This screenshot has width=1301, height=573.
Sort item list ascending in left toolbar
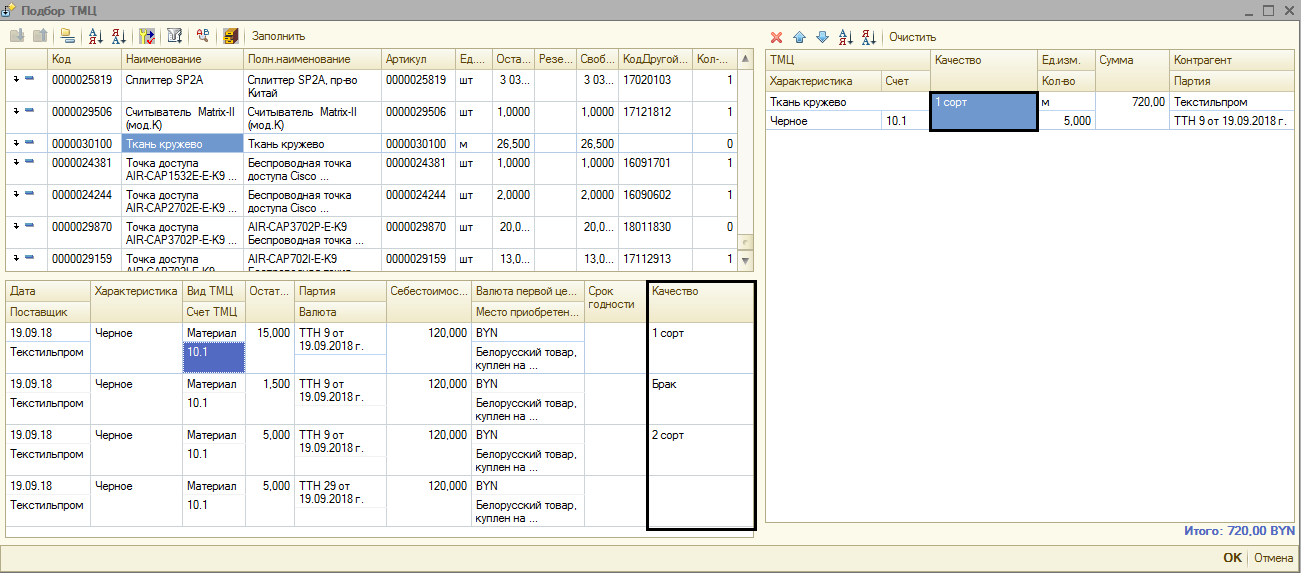(x=96, y=36)
